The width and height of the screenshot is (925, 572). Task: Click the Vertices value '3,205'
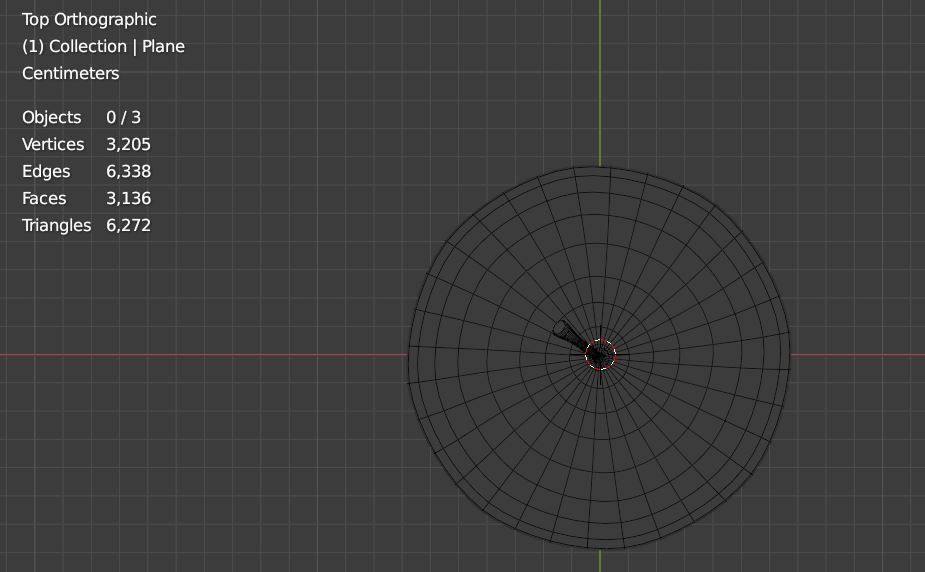129,144
